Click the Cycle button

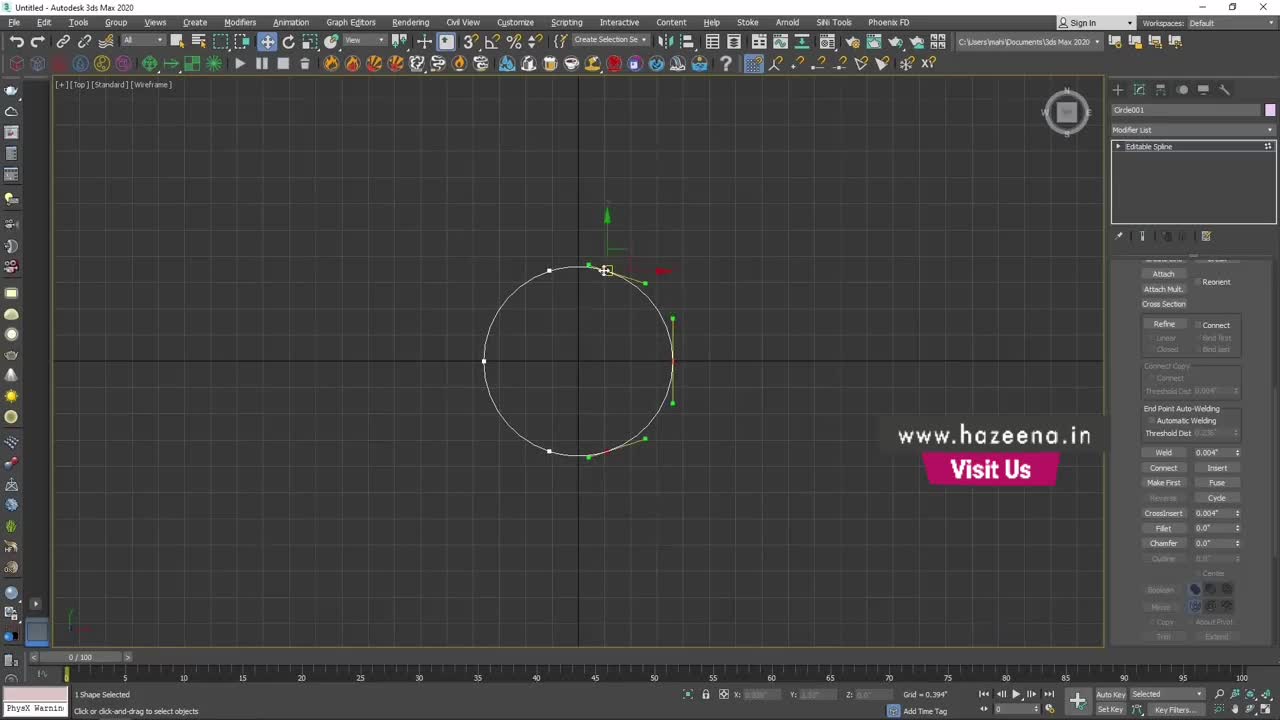click(x=1217, y=498)
